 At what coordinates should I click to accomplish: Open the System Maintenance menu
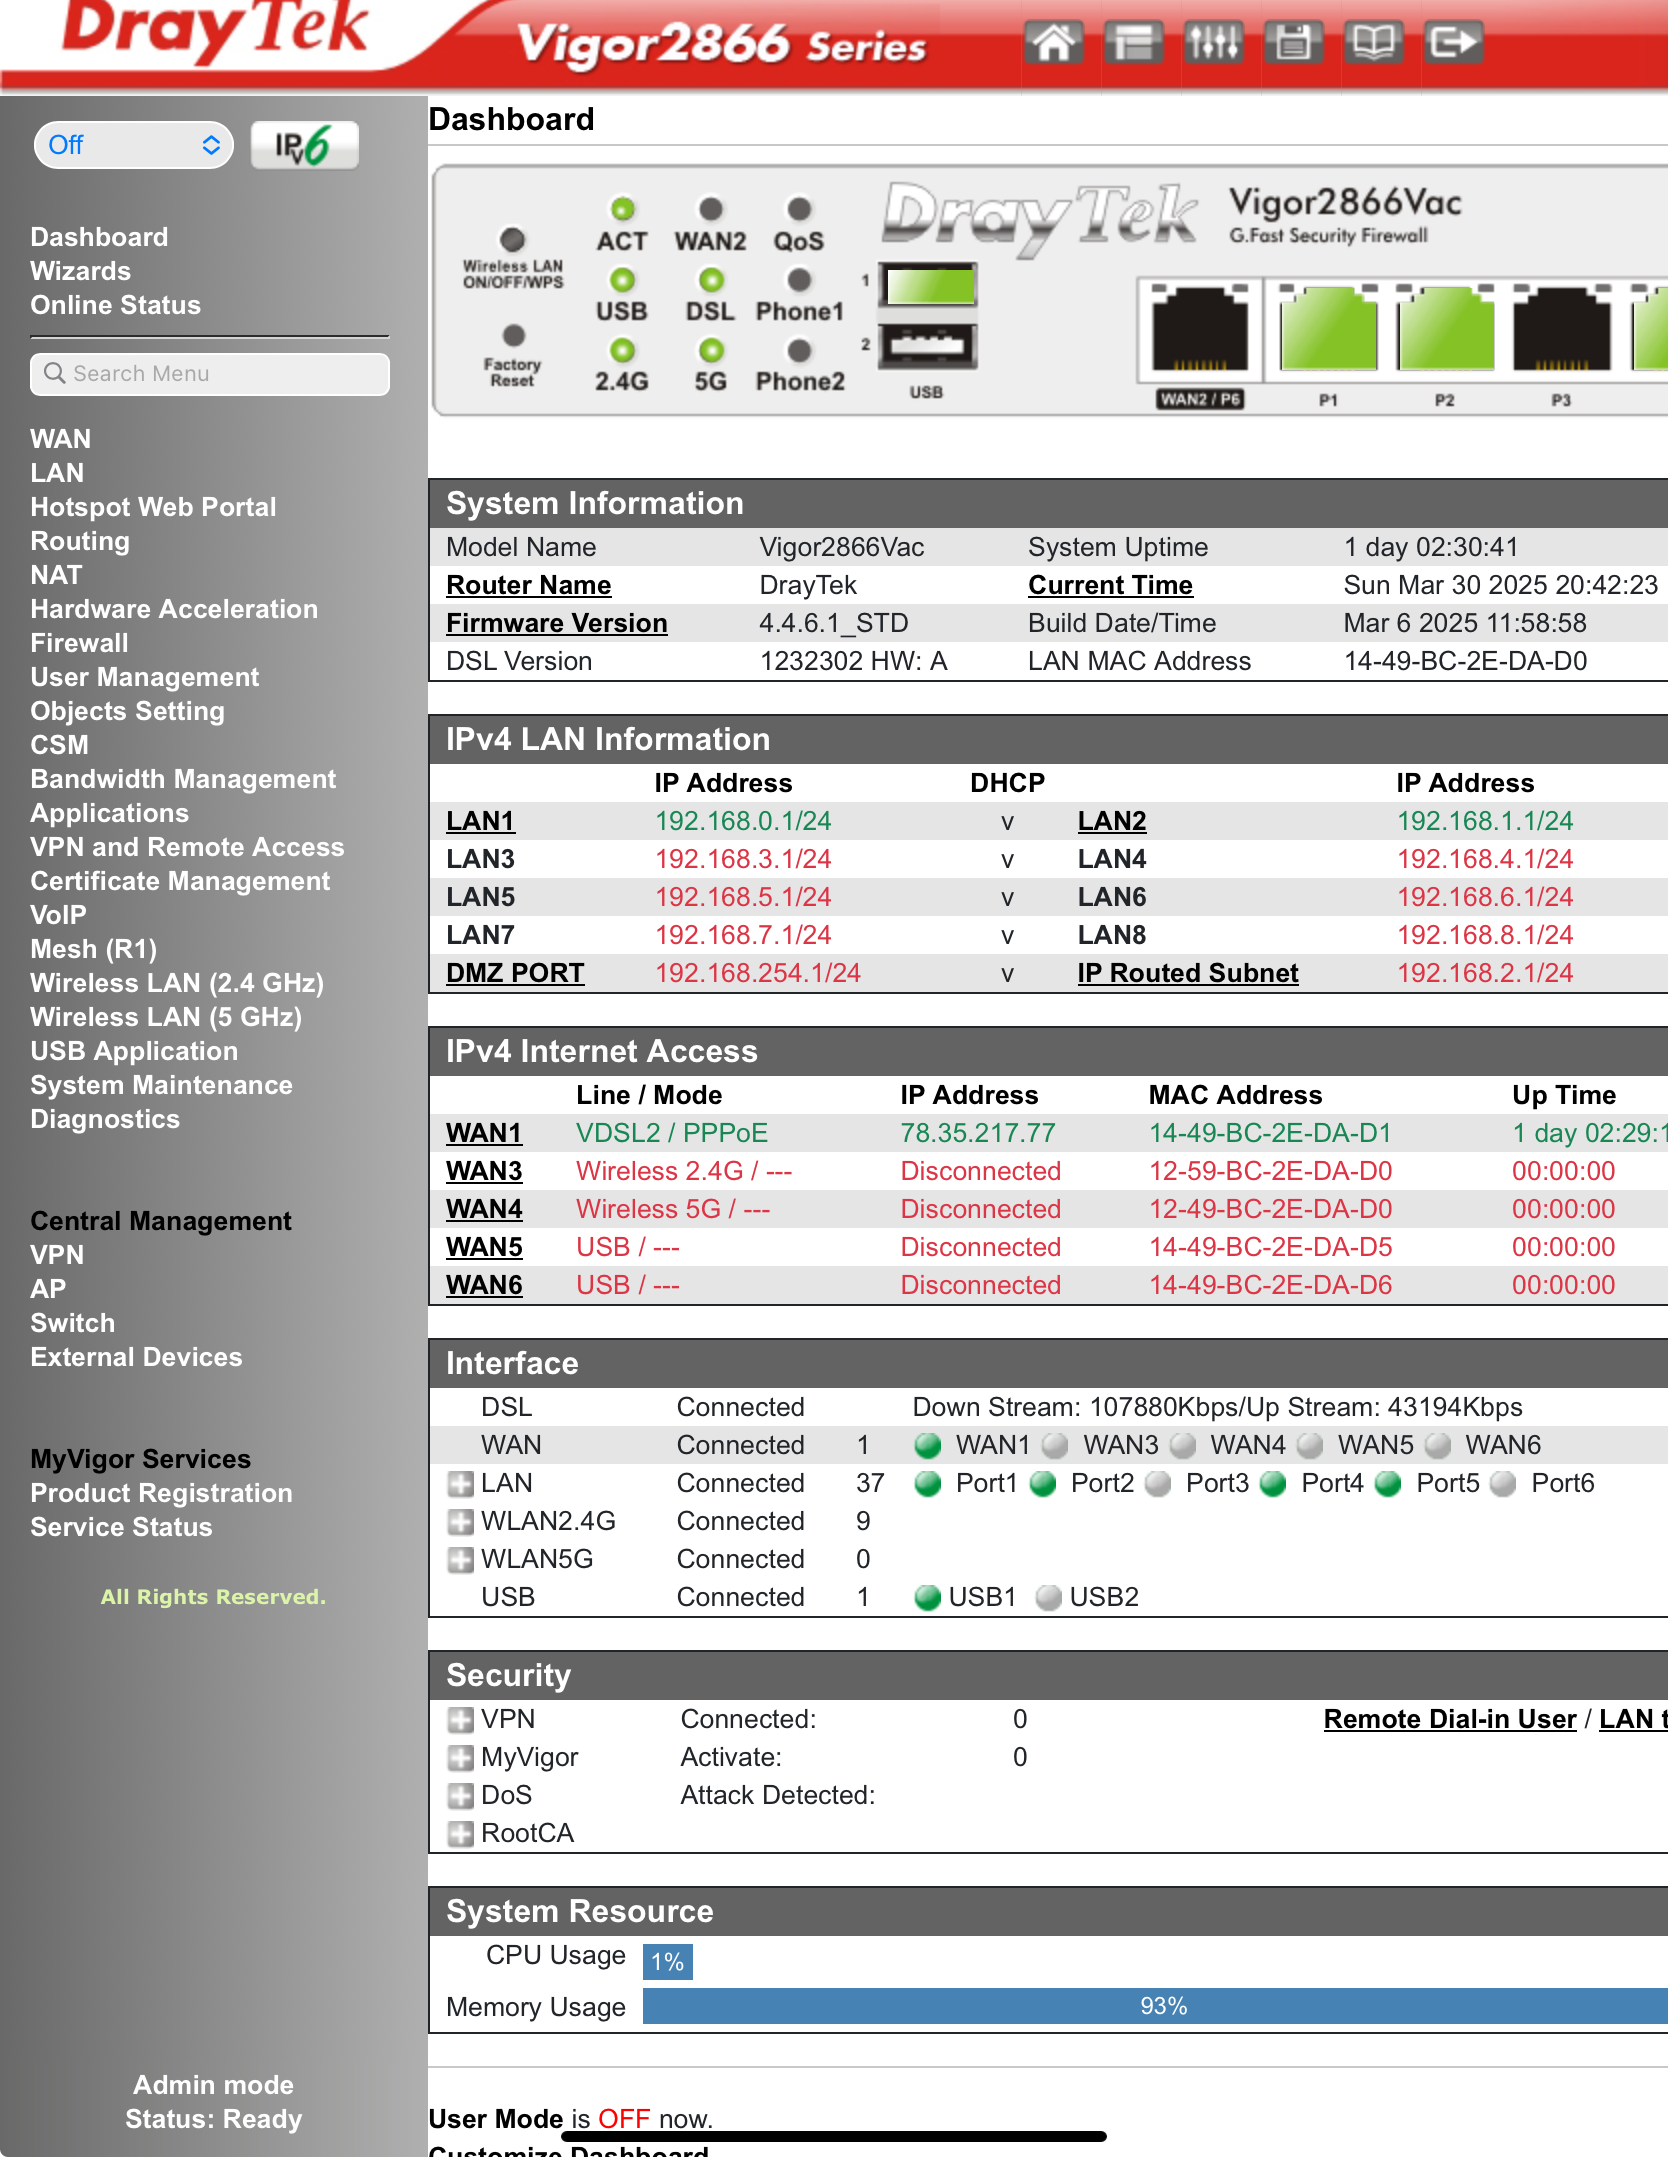click(x=161, y=1085)
